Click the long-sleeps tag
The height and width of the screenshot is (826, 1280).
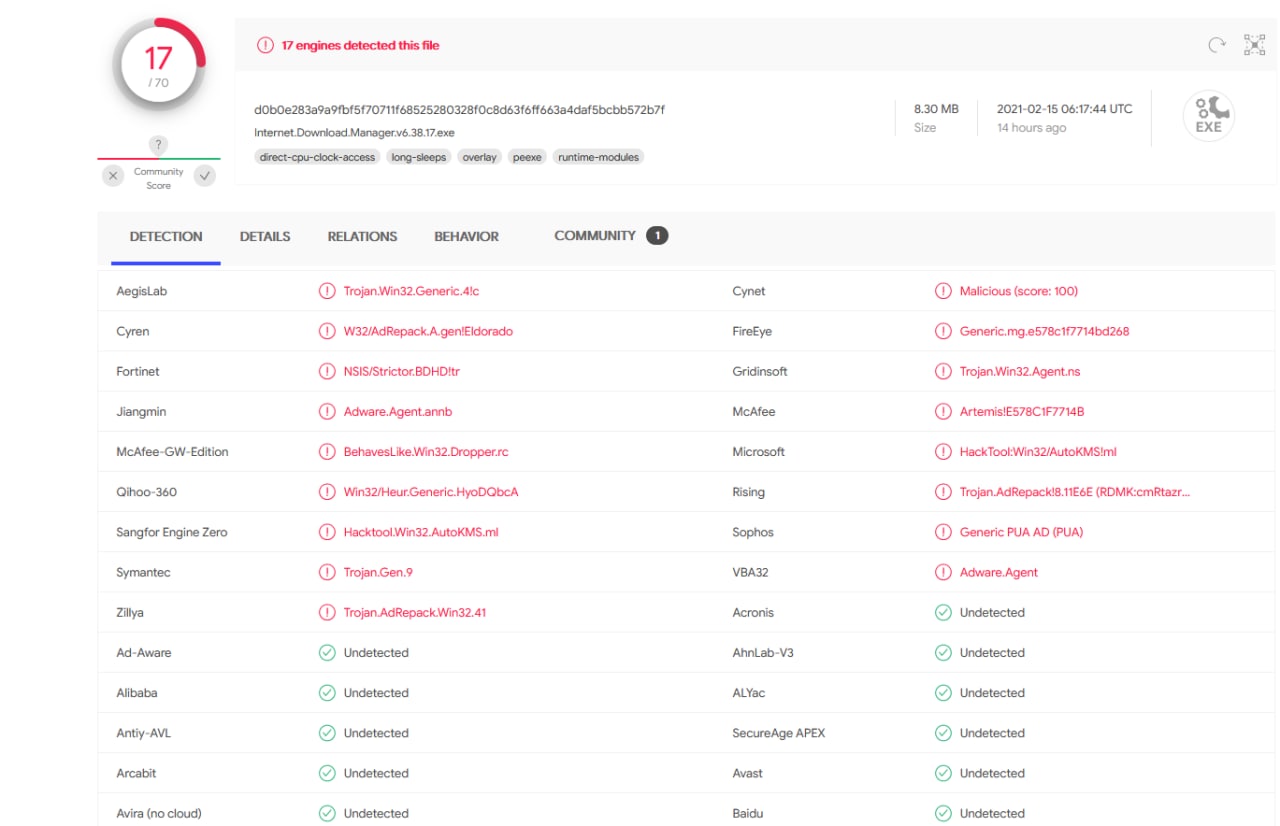point(419,157)
